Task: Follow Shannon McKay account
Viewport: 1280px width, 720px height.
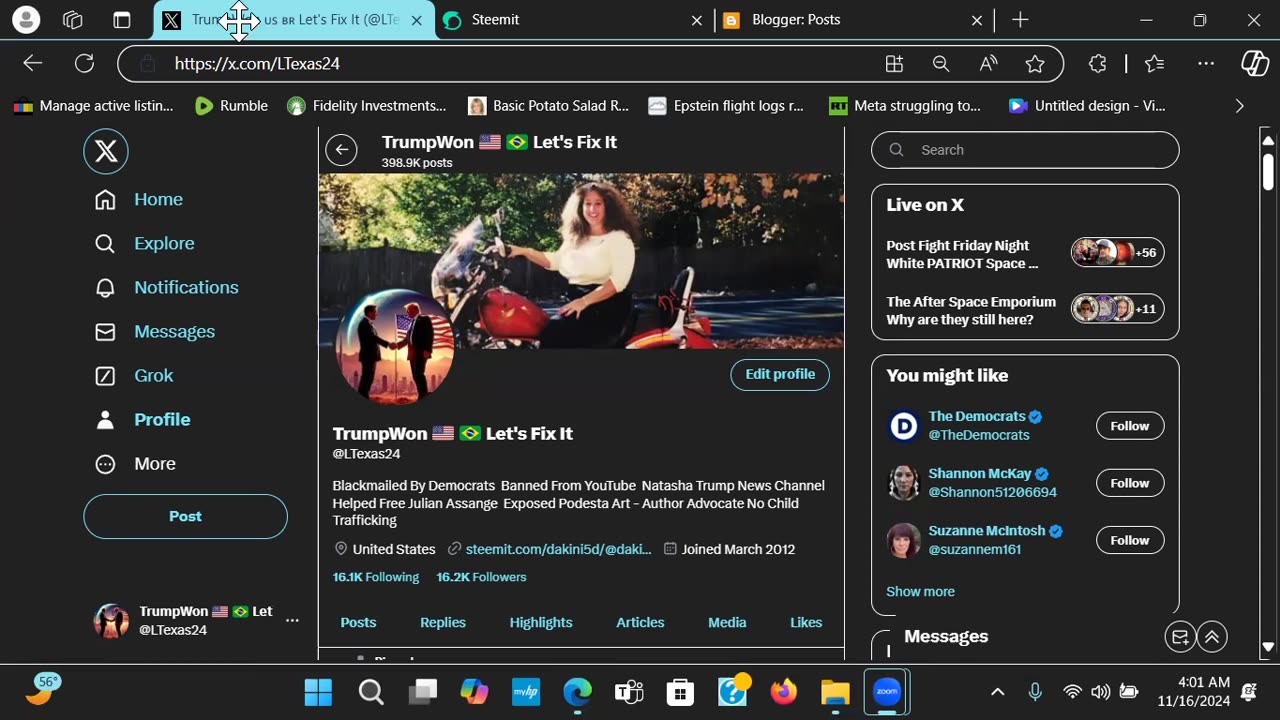Action: (x=1130, y=483)
